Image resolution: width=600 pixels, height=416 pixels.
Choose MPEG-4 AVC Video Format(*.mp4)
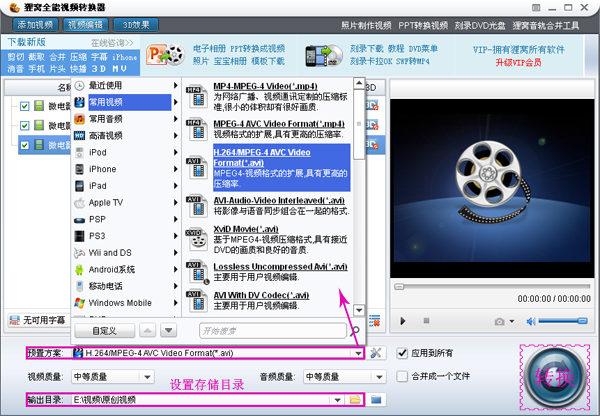coord(267,129)
